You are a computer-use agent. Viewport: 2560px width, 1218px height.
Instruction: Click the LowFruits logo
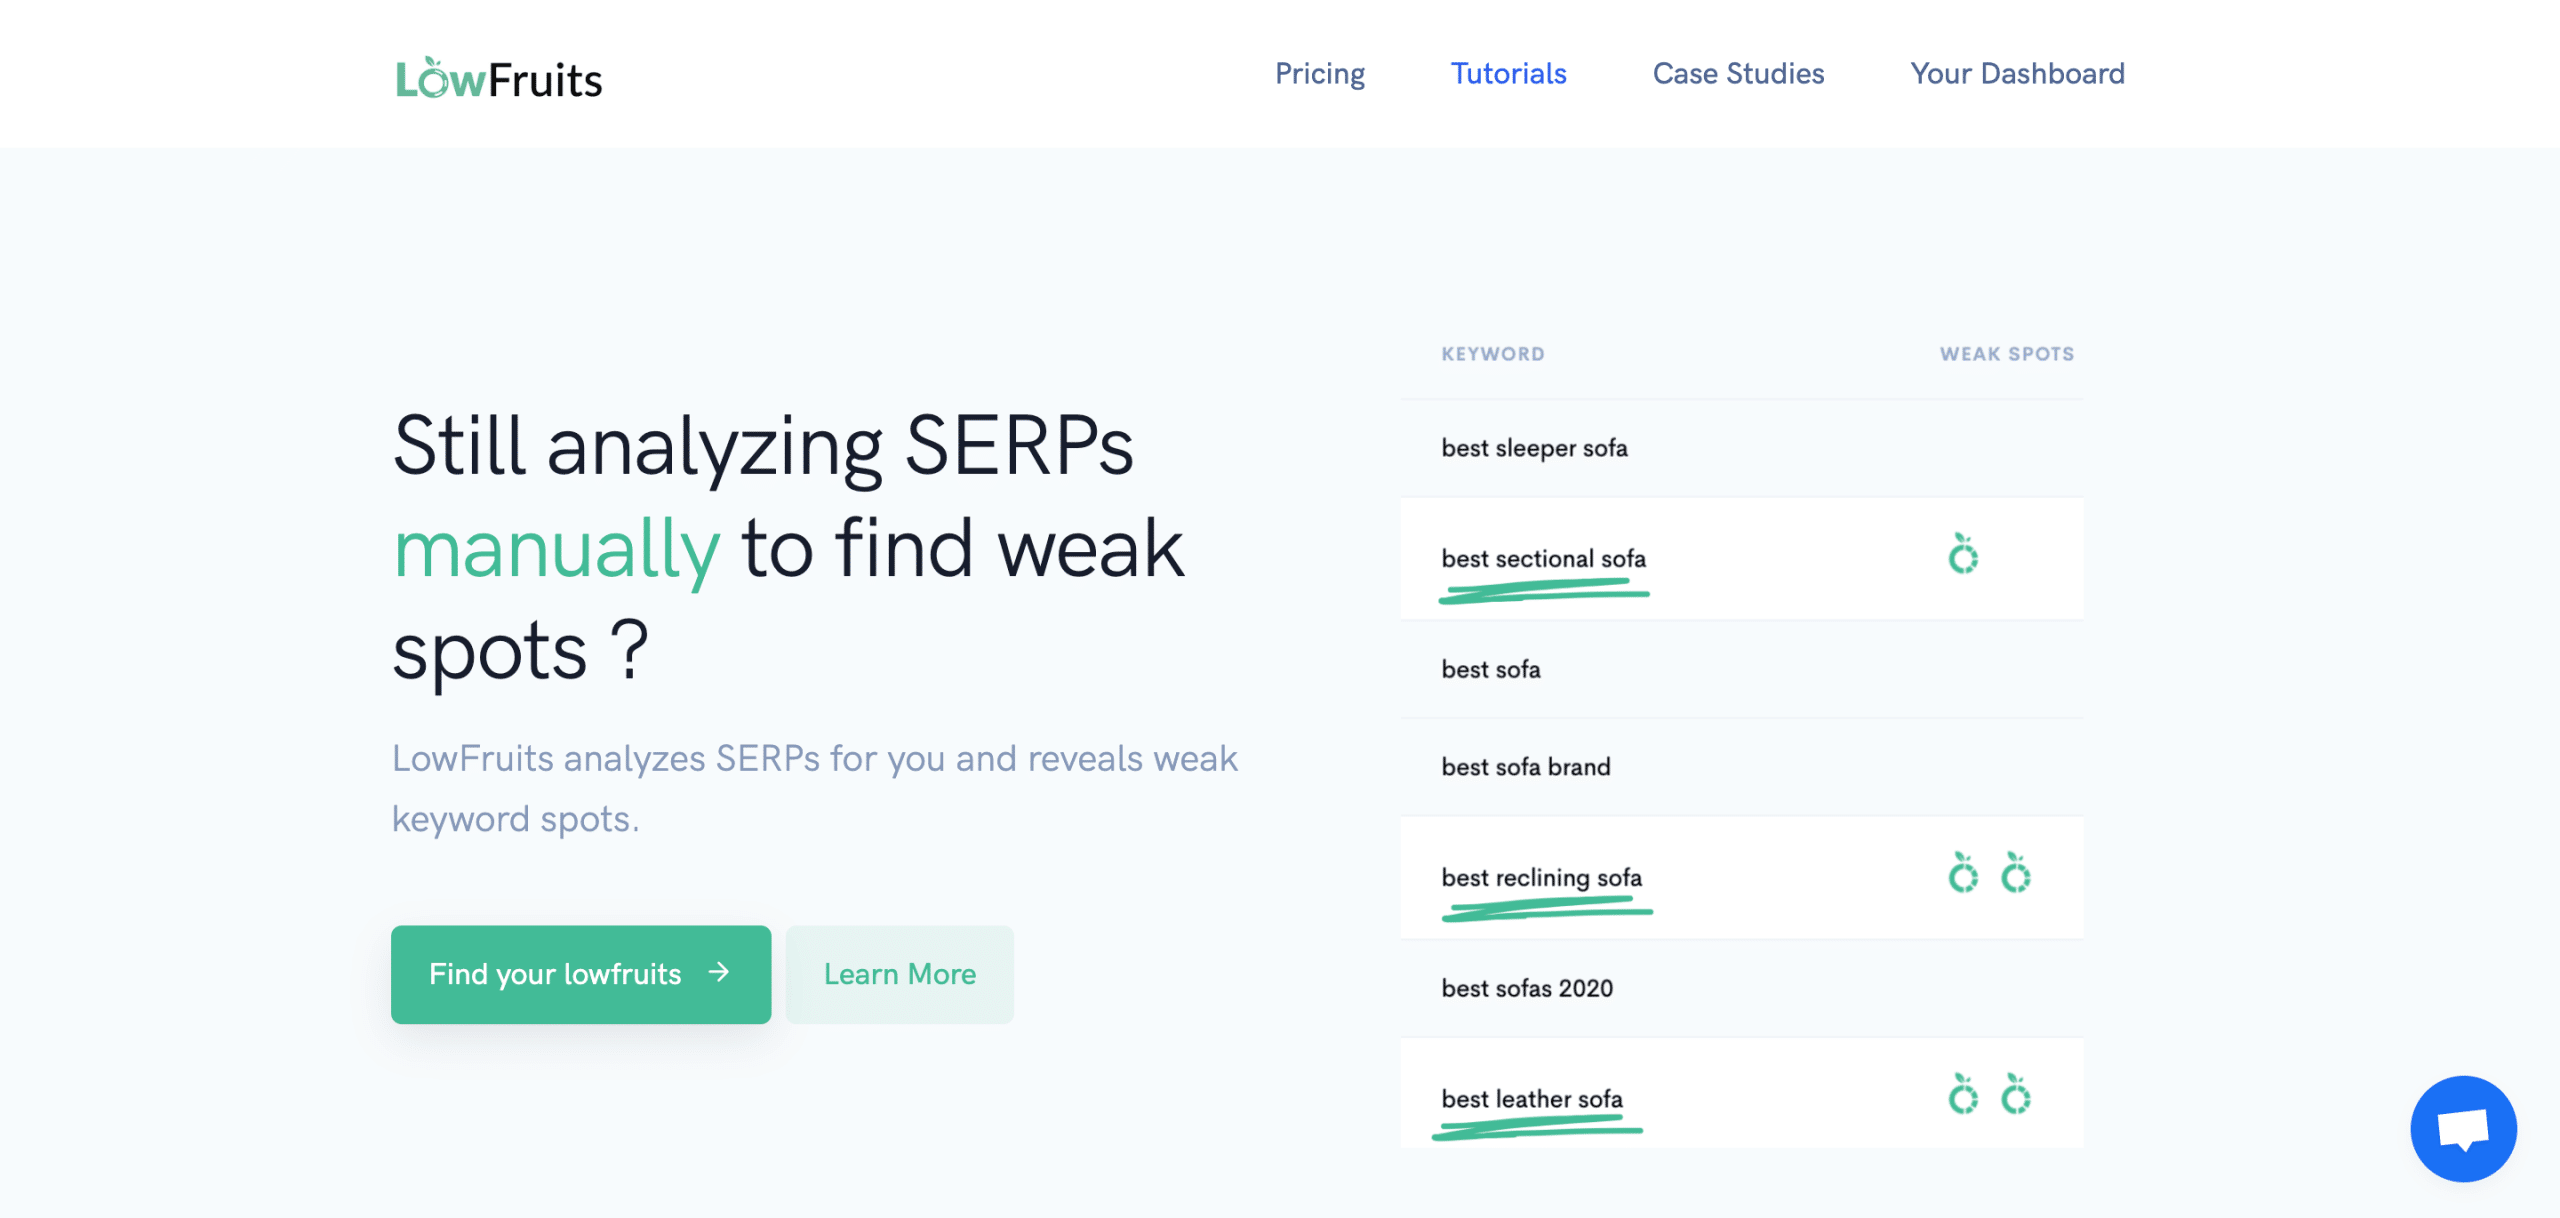499,78
